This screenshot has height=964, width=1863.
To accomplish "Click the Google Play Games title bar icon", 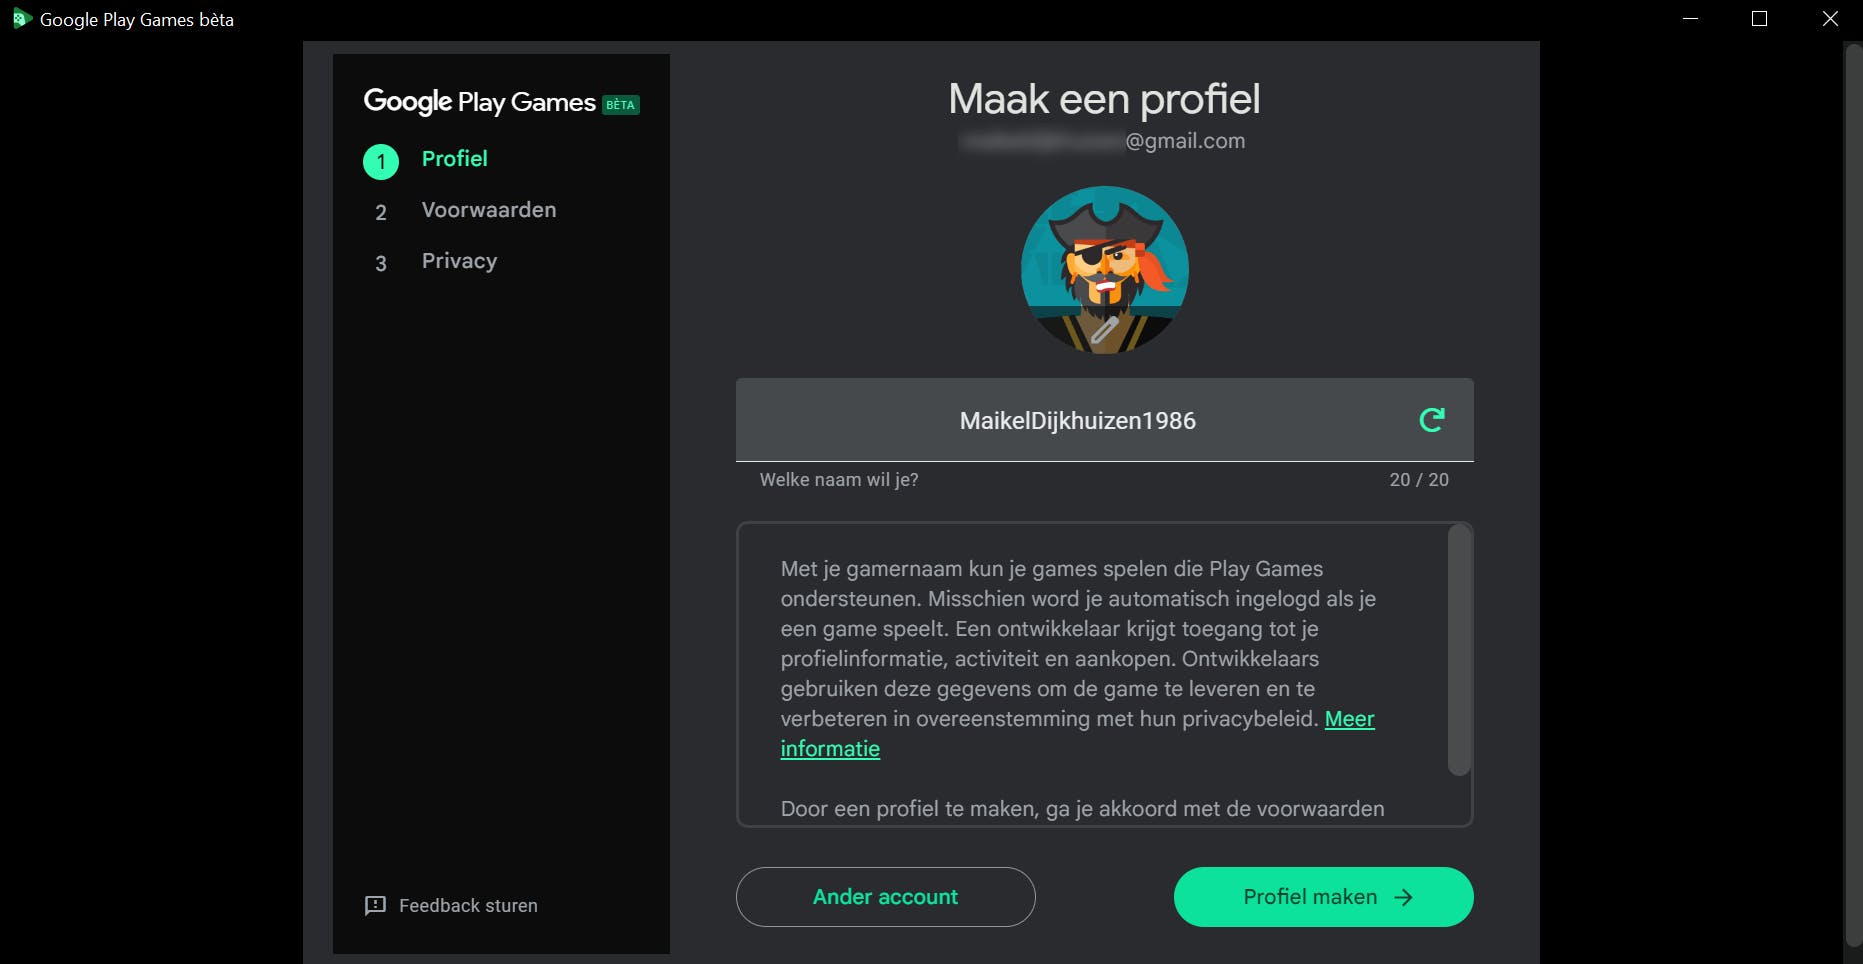I will pos(21,19).
